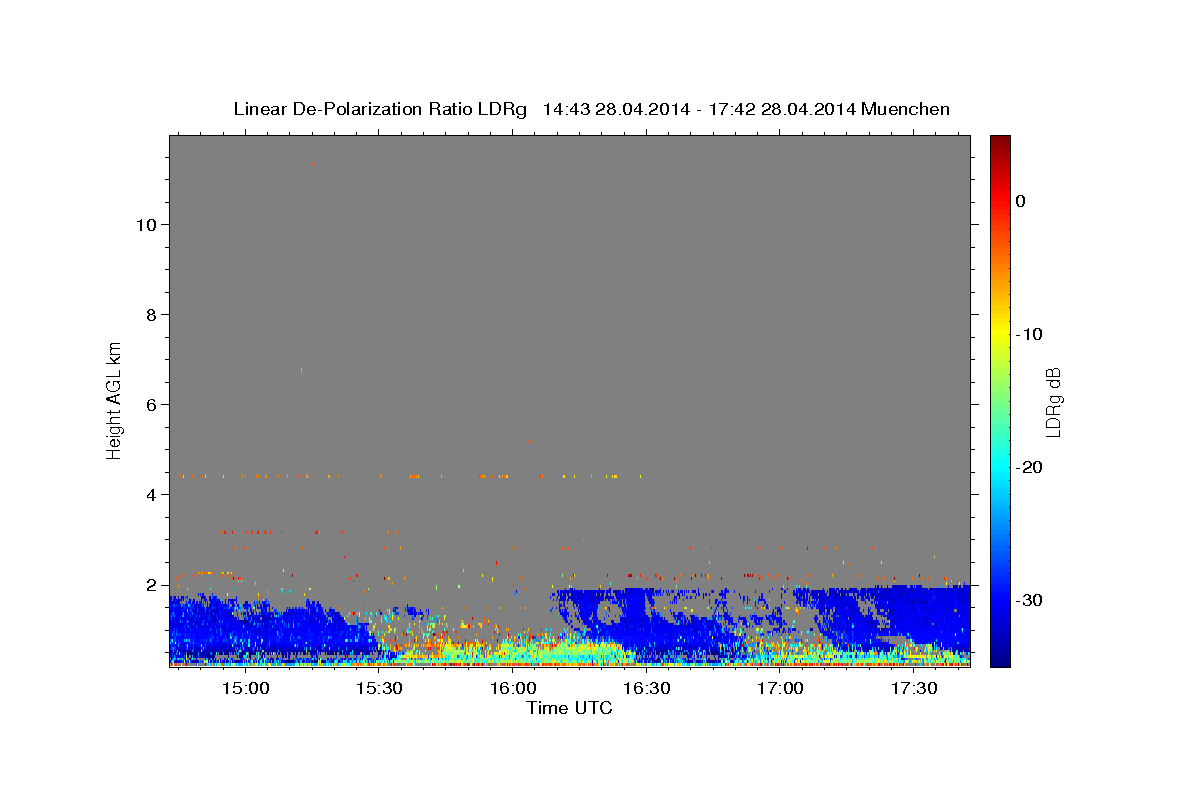The image size is (1200, 800).
Task: Click the height tick label '8'
Action: (x=153, y=315)
